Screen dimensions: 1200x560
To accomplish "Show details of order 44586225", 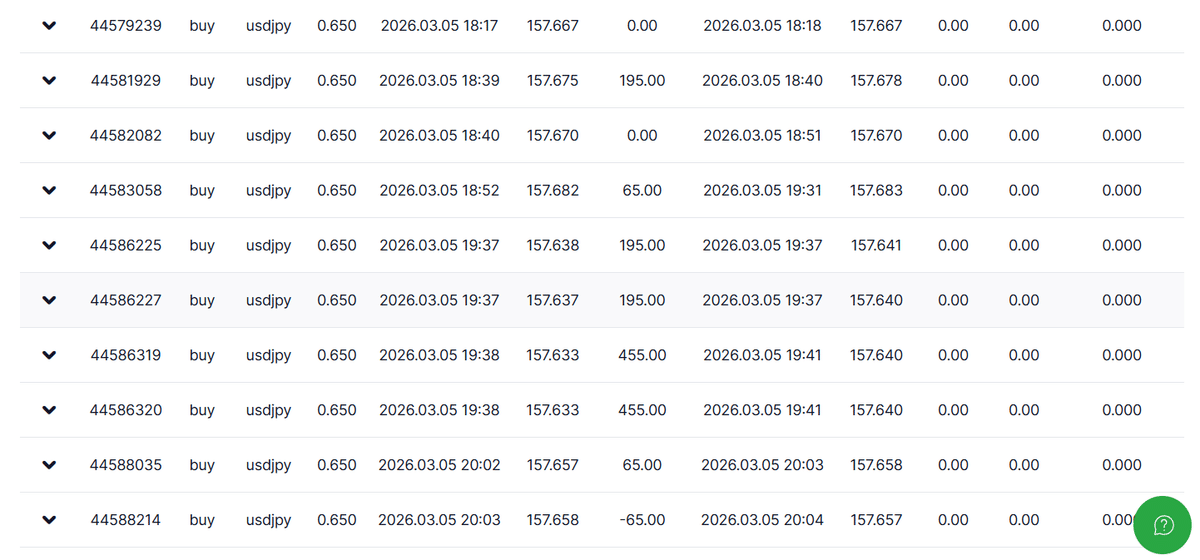I will click(49, 246).
